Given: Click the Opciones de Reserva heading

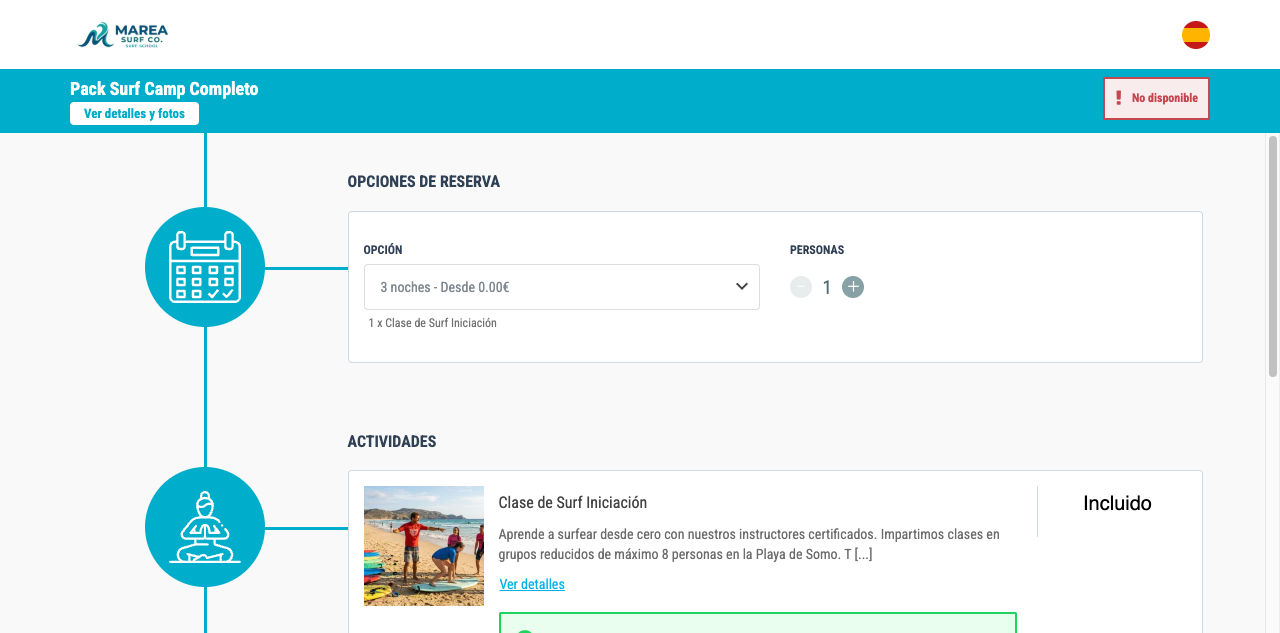Looking at the screenshot, I should [424, 182].
